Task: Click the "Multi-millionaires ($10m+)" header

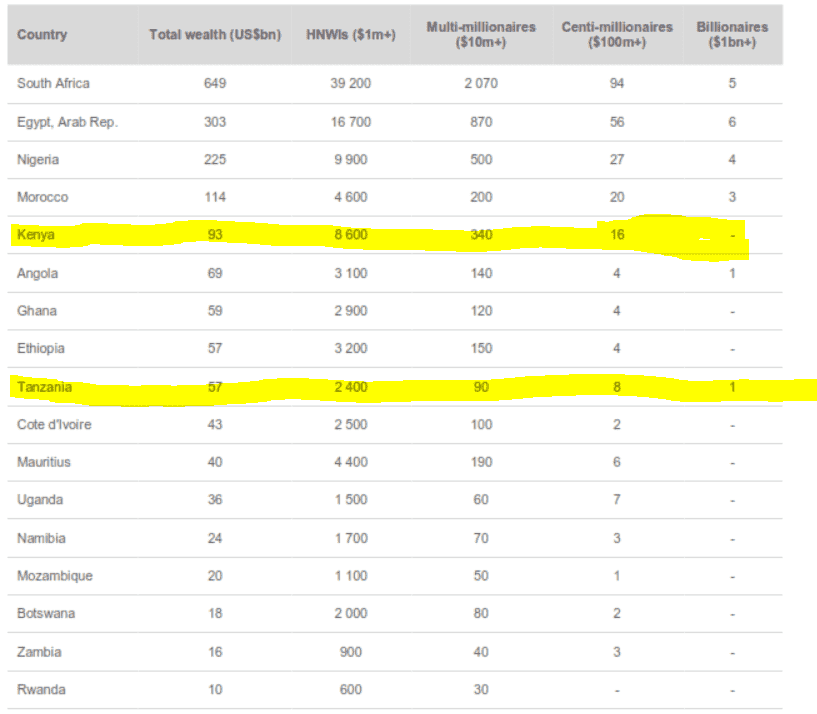Action: [x=481, y=35]
